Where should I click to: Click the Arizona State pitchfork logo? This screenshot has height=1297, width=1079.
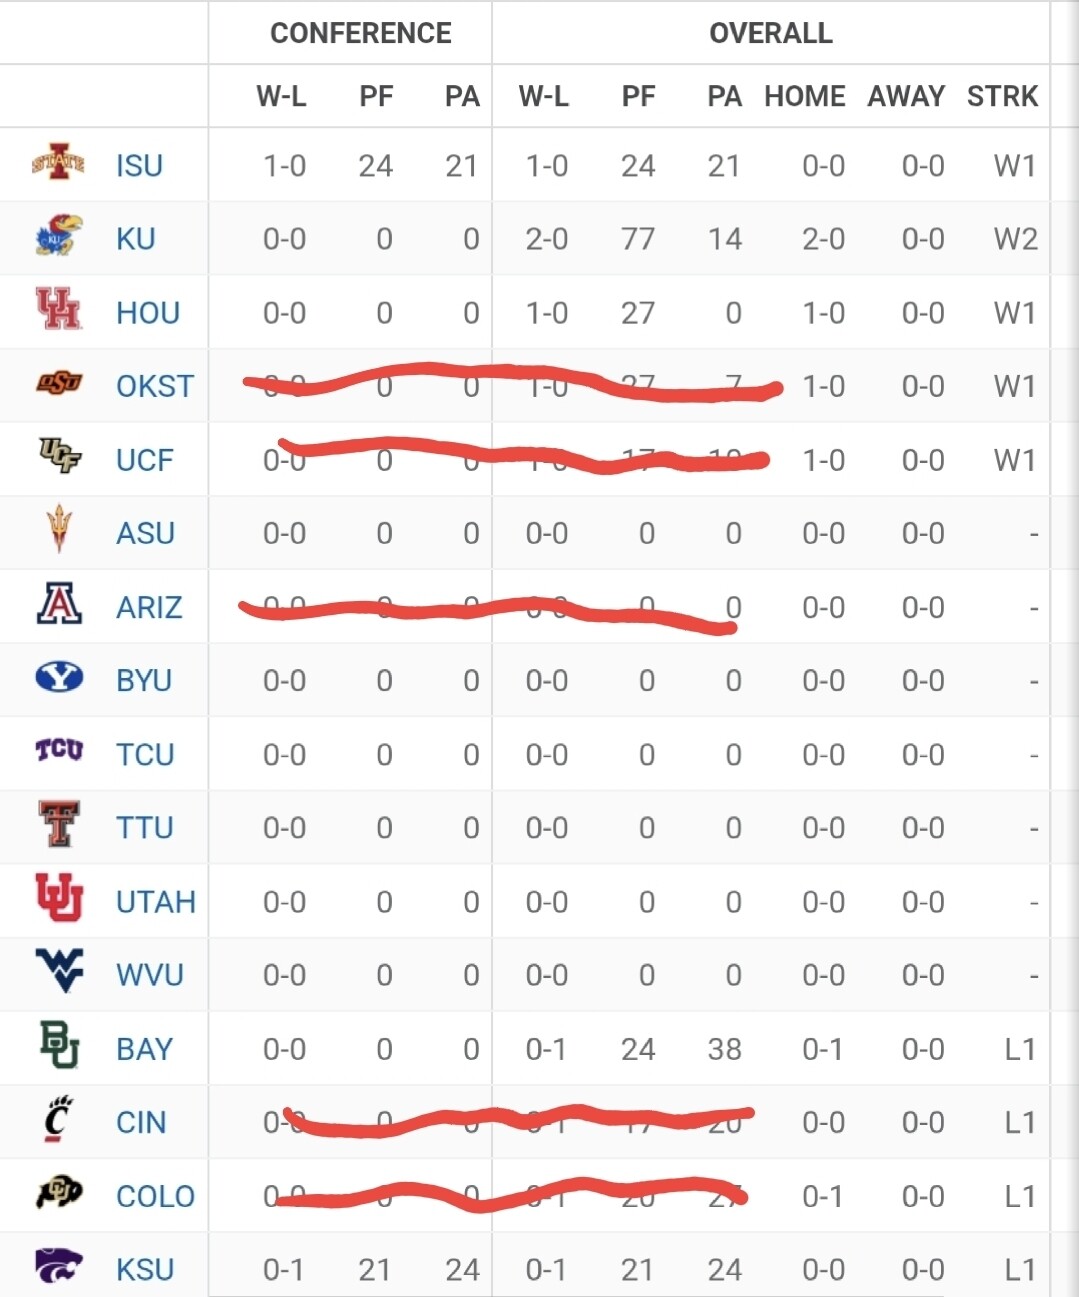pyautogui.click(x=59, y=529)
